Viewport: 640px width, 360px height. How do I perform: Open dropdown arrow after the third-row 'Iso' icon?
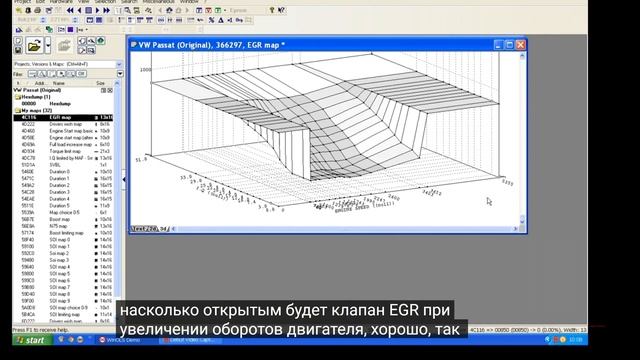(87, 29)
